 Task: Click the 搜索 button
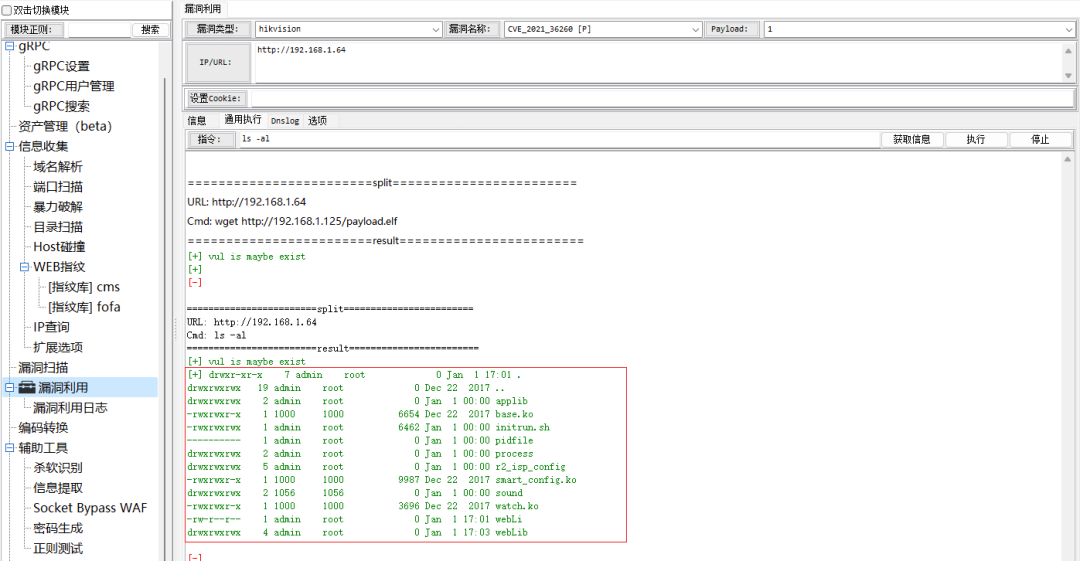150,30
